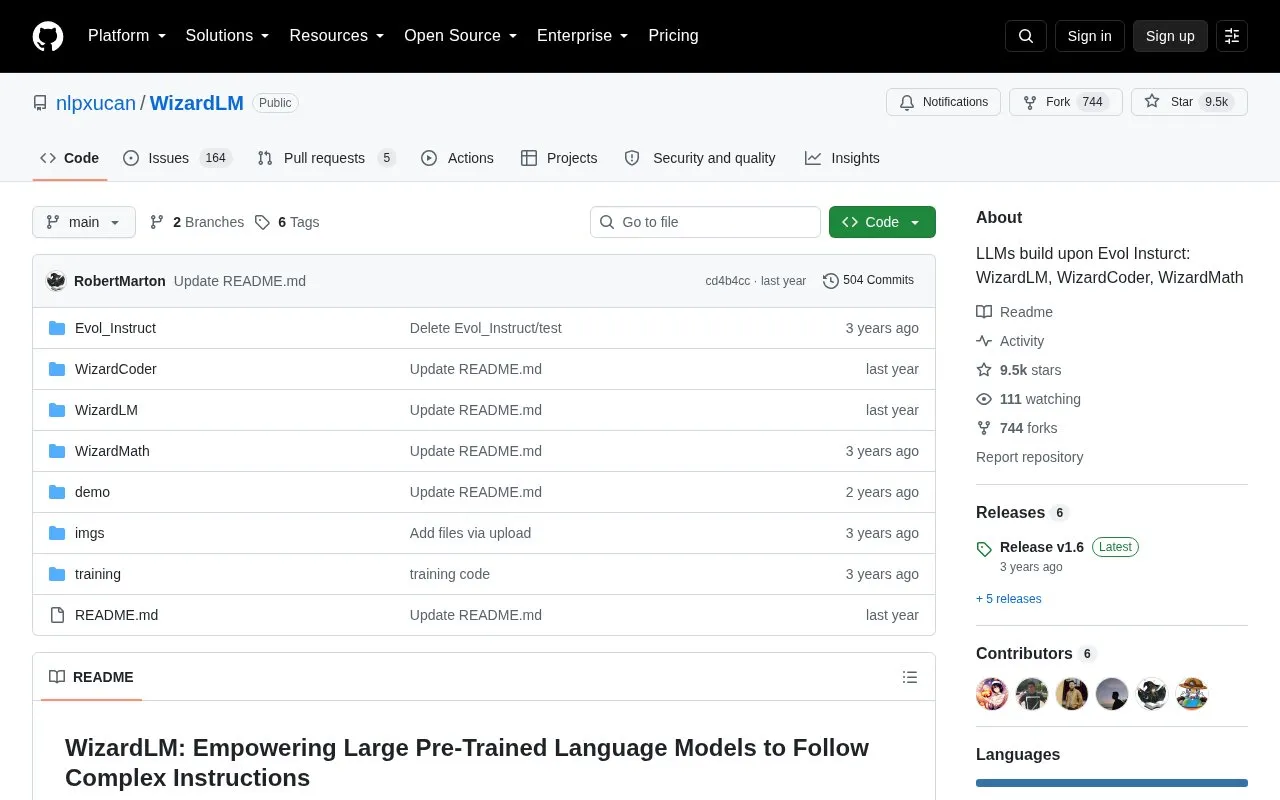Open the Pricing page
This screenshot has height=800, width=1280.
pyautogui.click(x=673, y=36)
